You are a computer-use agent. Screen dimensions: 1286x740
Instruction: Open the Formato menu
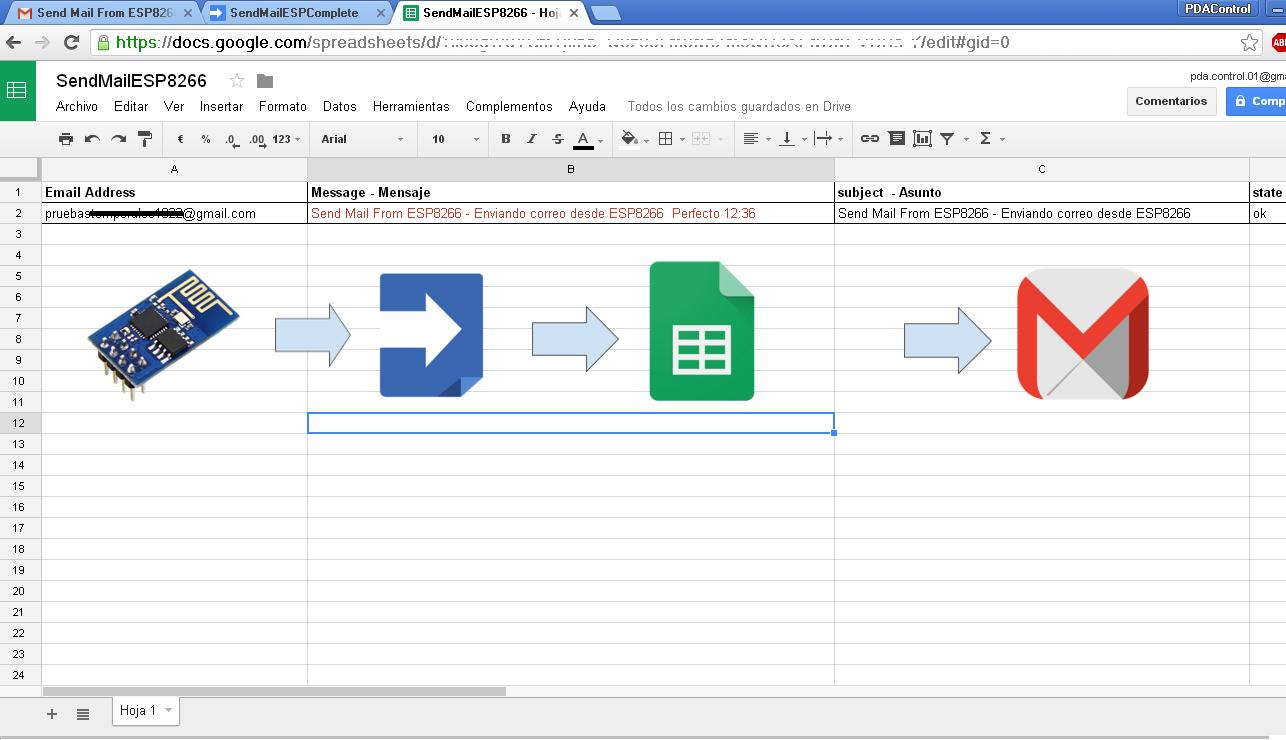(x=283, y=106)
